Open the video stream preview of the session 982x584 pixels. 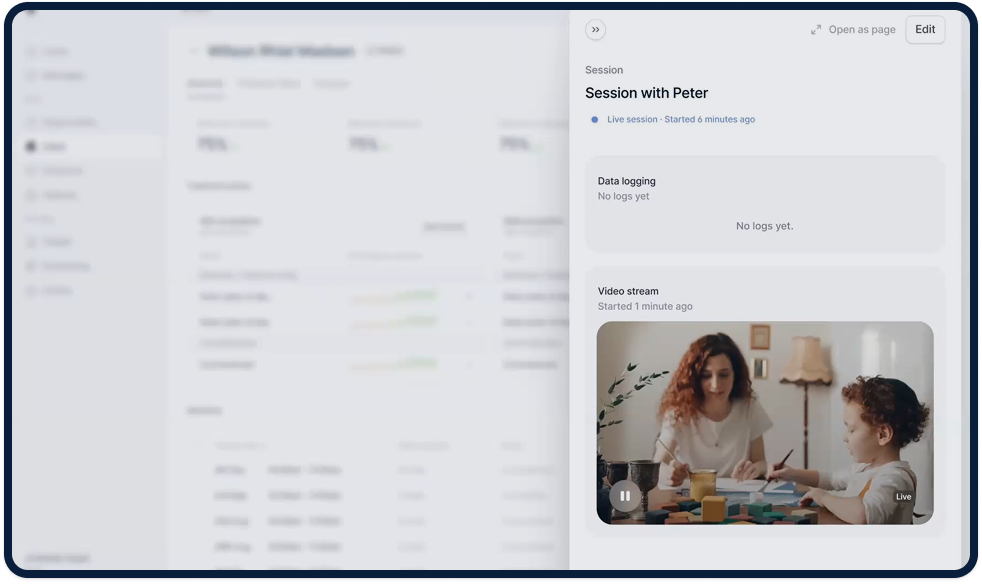(x=764, y=422)
